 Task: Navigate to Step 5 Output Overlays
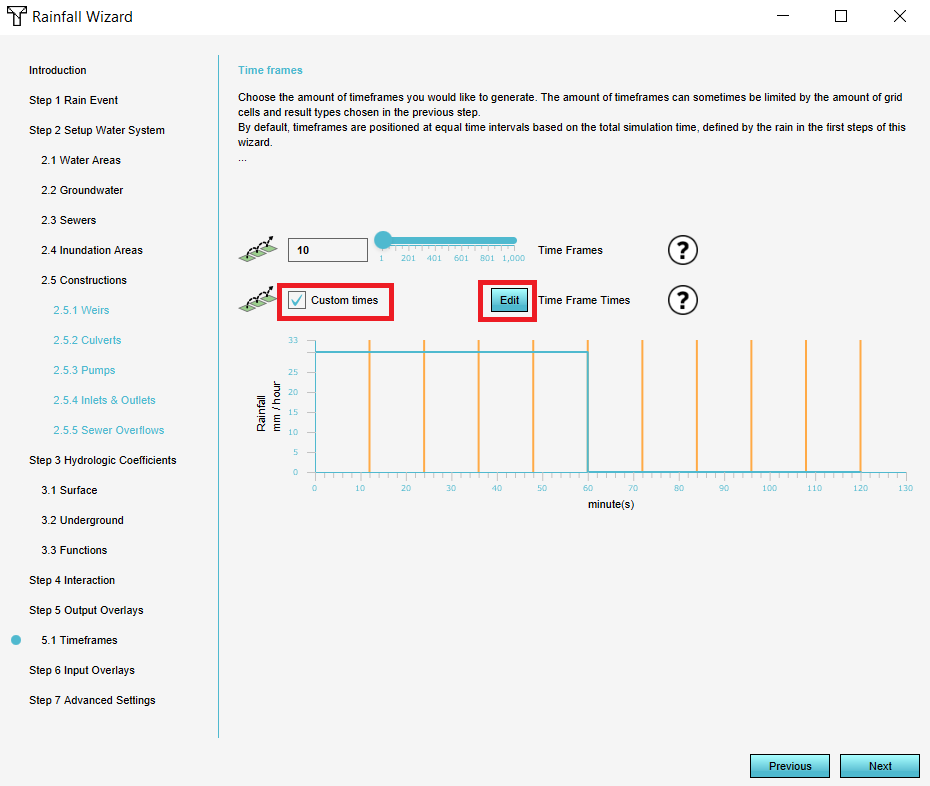pyautogui.click(x=85, y=610)
